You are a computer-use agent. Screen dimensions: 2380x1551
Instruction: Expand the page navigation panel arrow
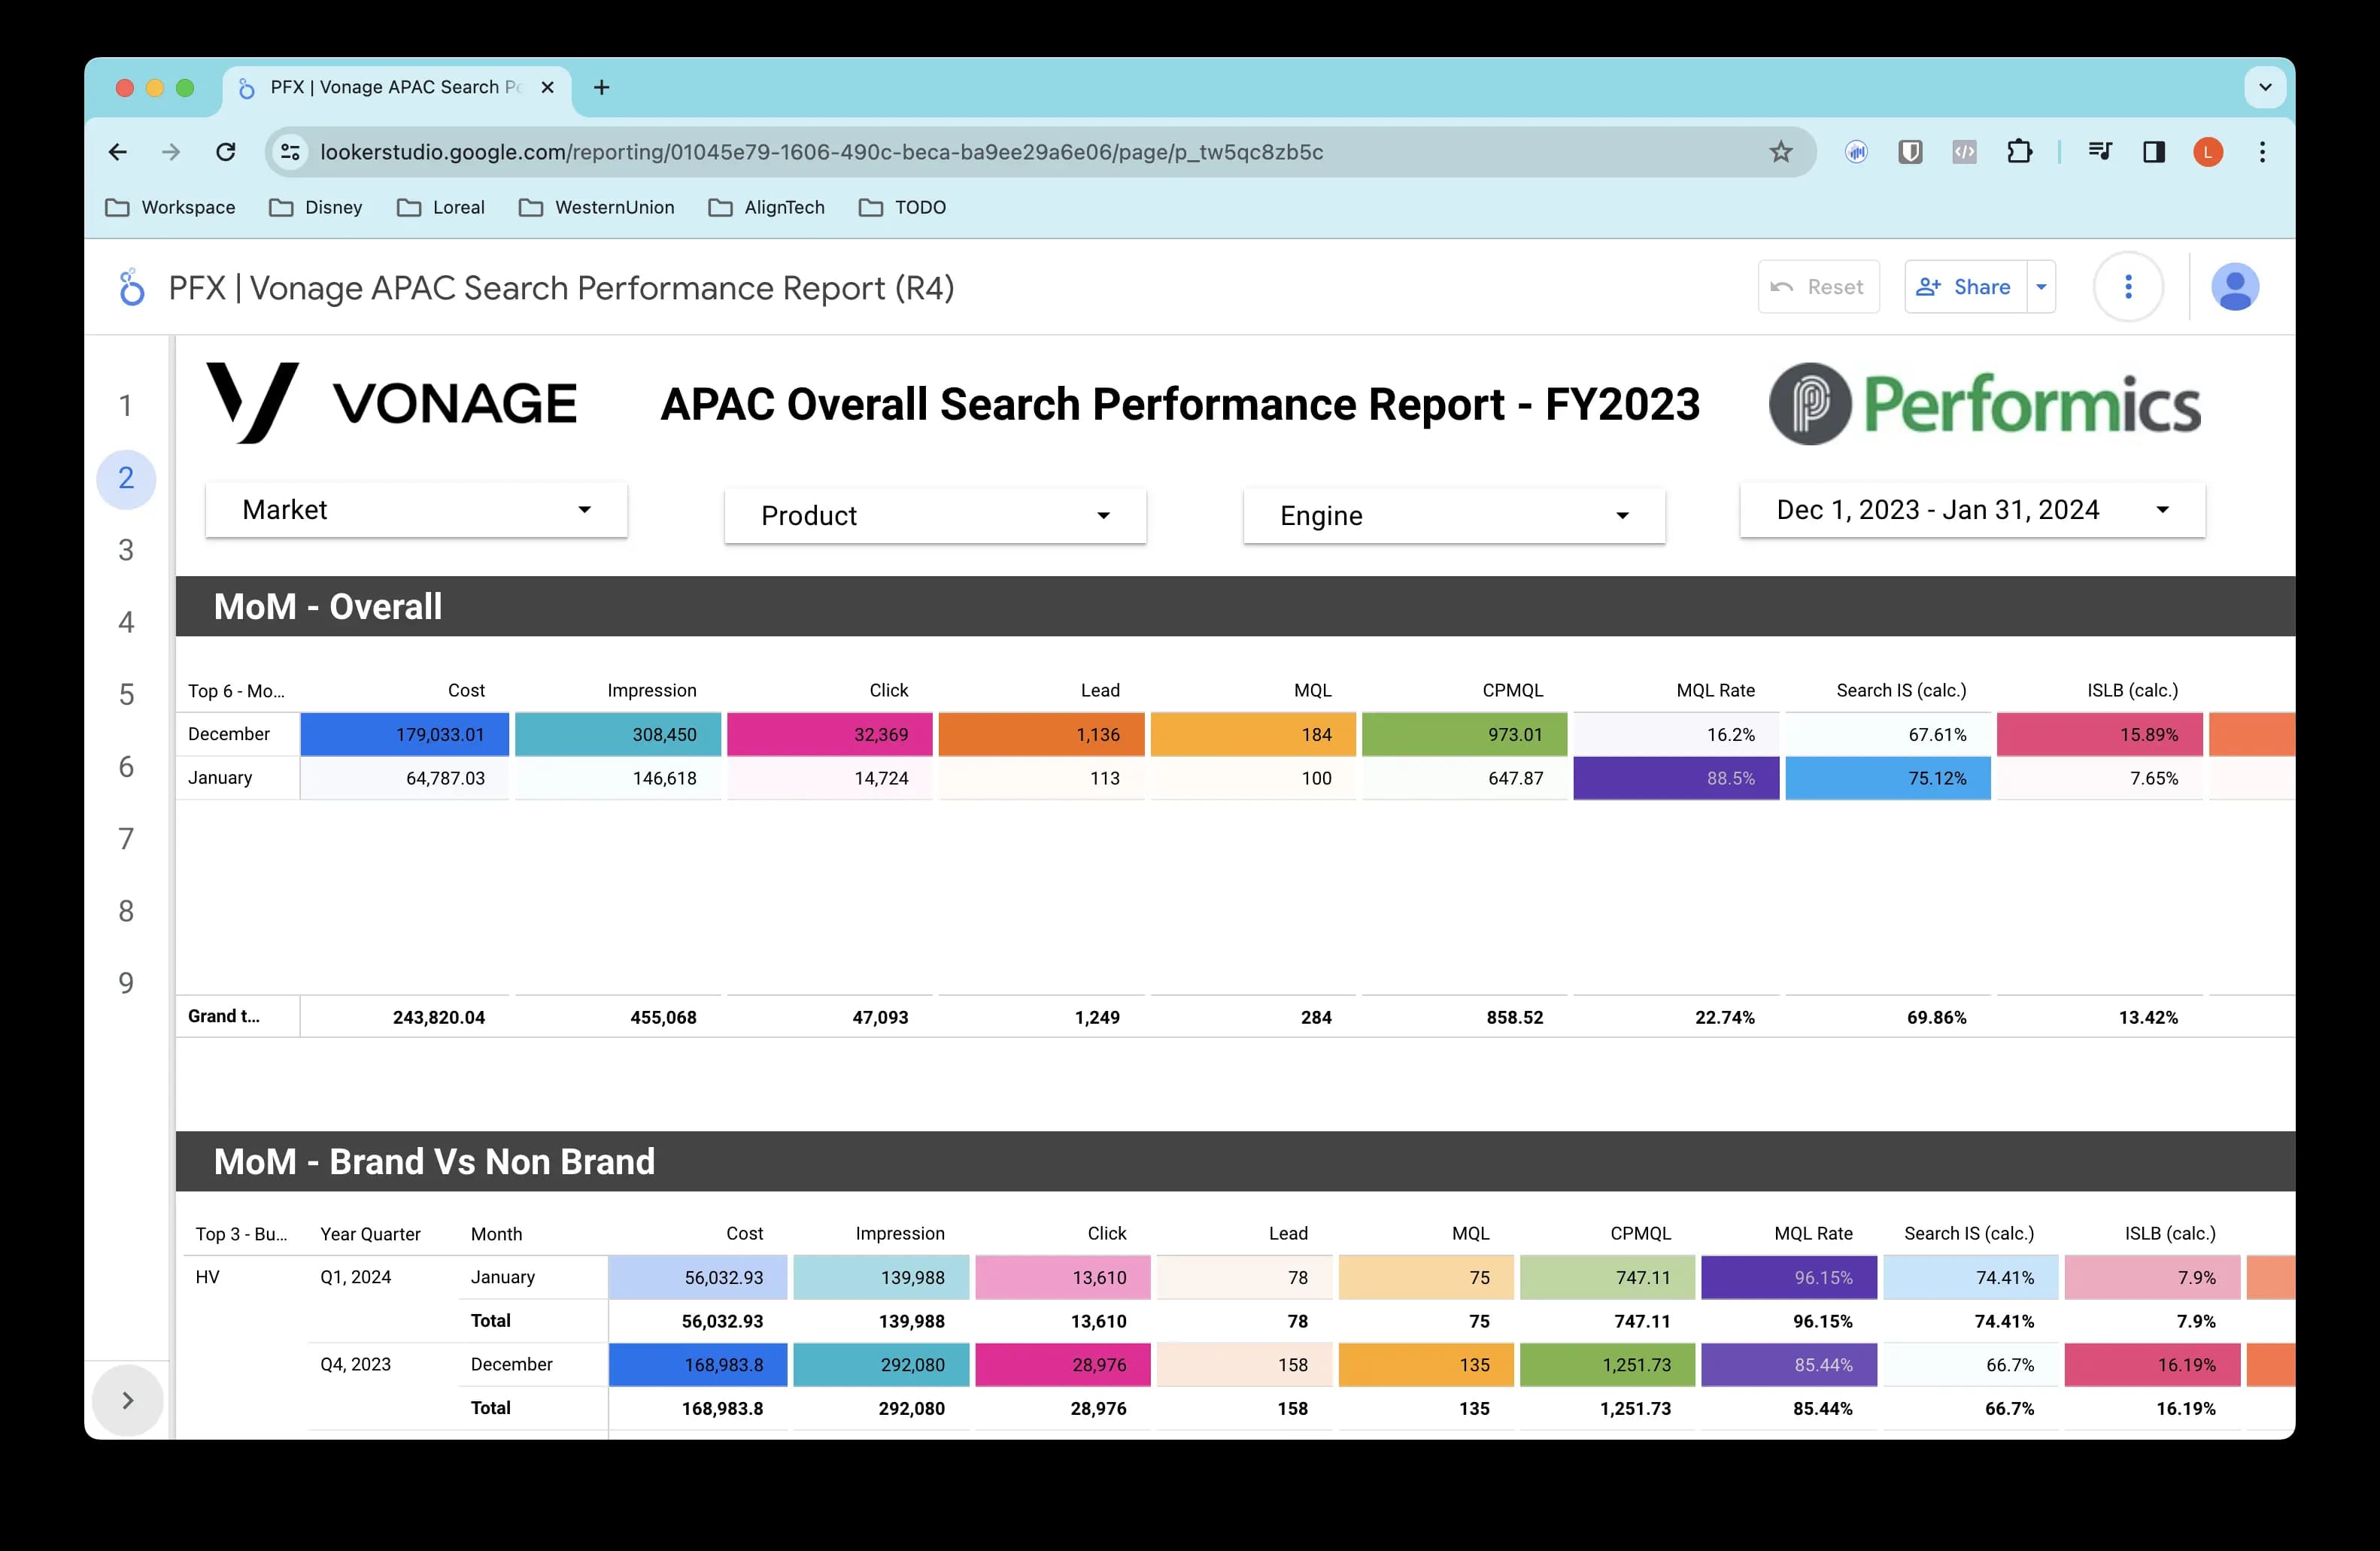[127, 1400]
